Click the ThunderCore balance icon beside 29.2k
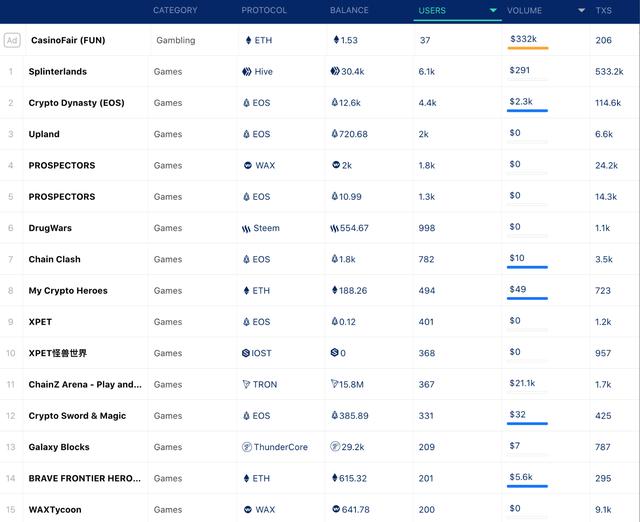This screenshot has height=522, width=640. coord(335,446)
